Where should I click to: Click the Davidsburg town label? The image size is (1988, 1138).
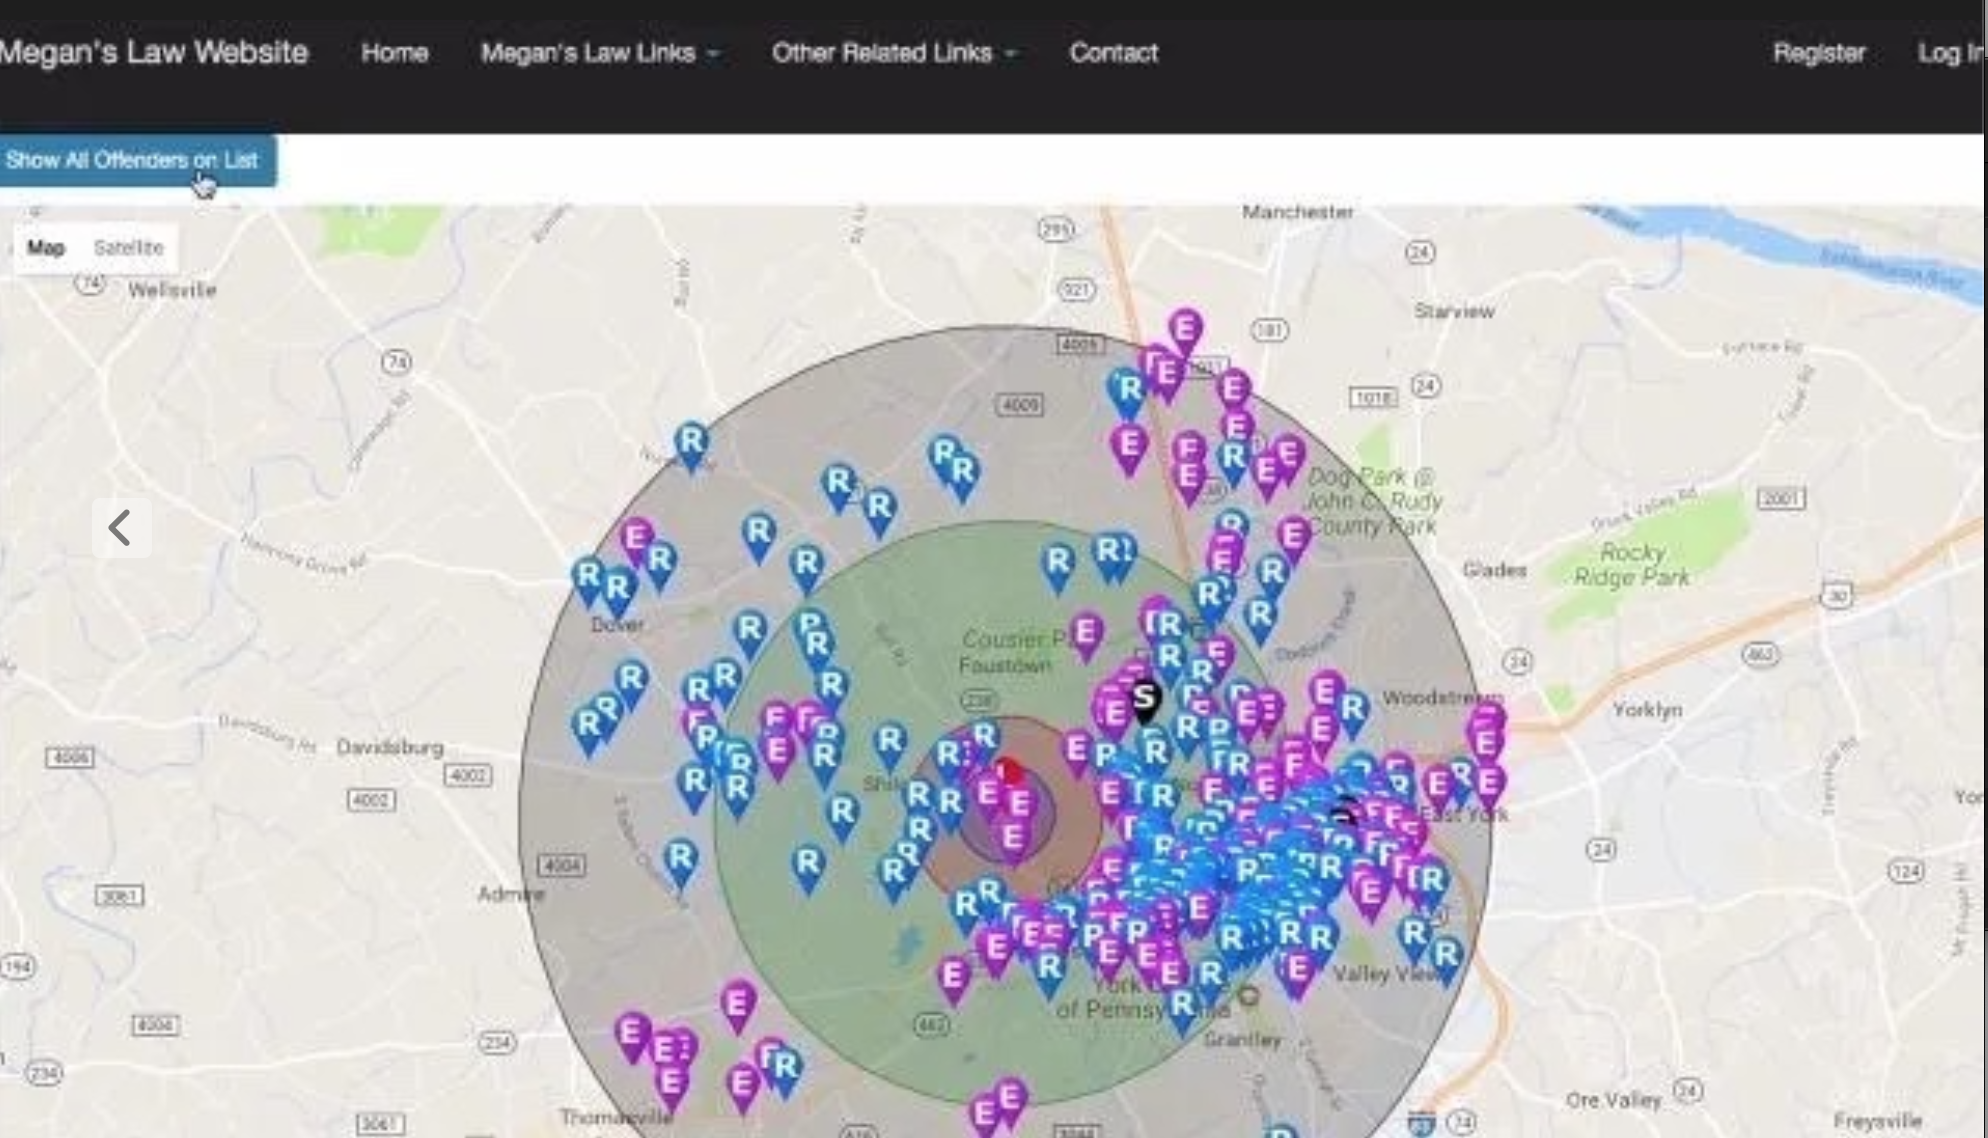coord(389,747)
